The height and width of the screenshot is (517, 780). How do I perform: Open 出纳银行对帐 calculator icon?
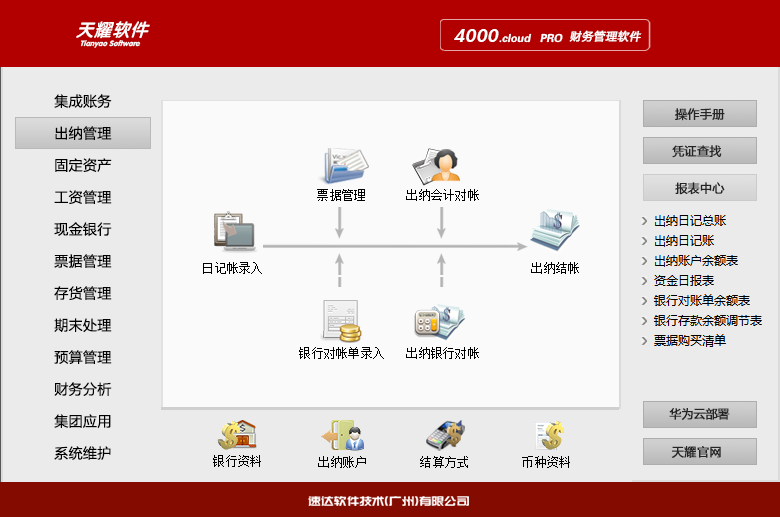439,321
